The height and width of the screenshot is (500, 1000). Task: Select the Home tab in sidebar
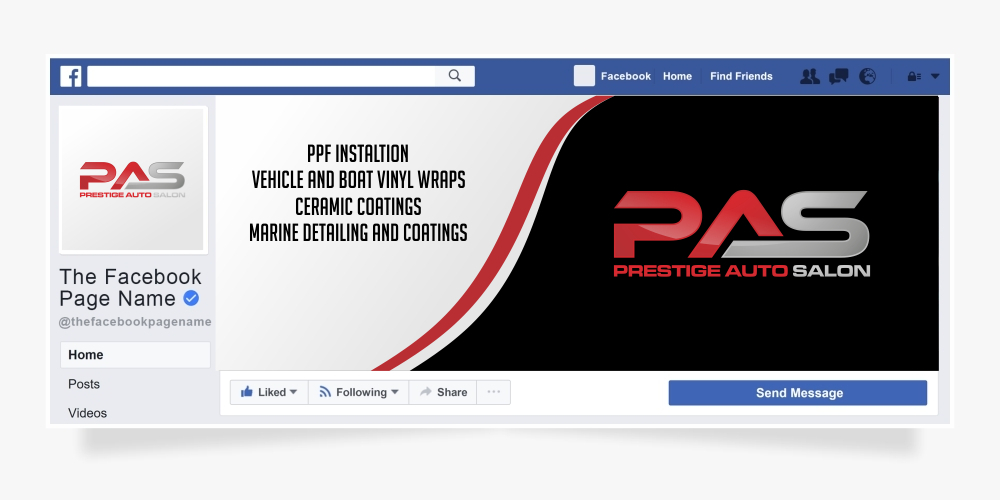[135, 355]
